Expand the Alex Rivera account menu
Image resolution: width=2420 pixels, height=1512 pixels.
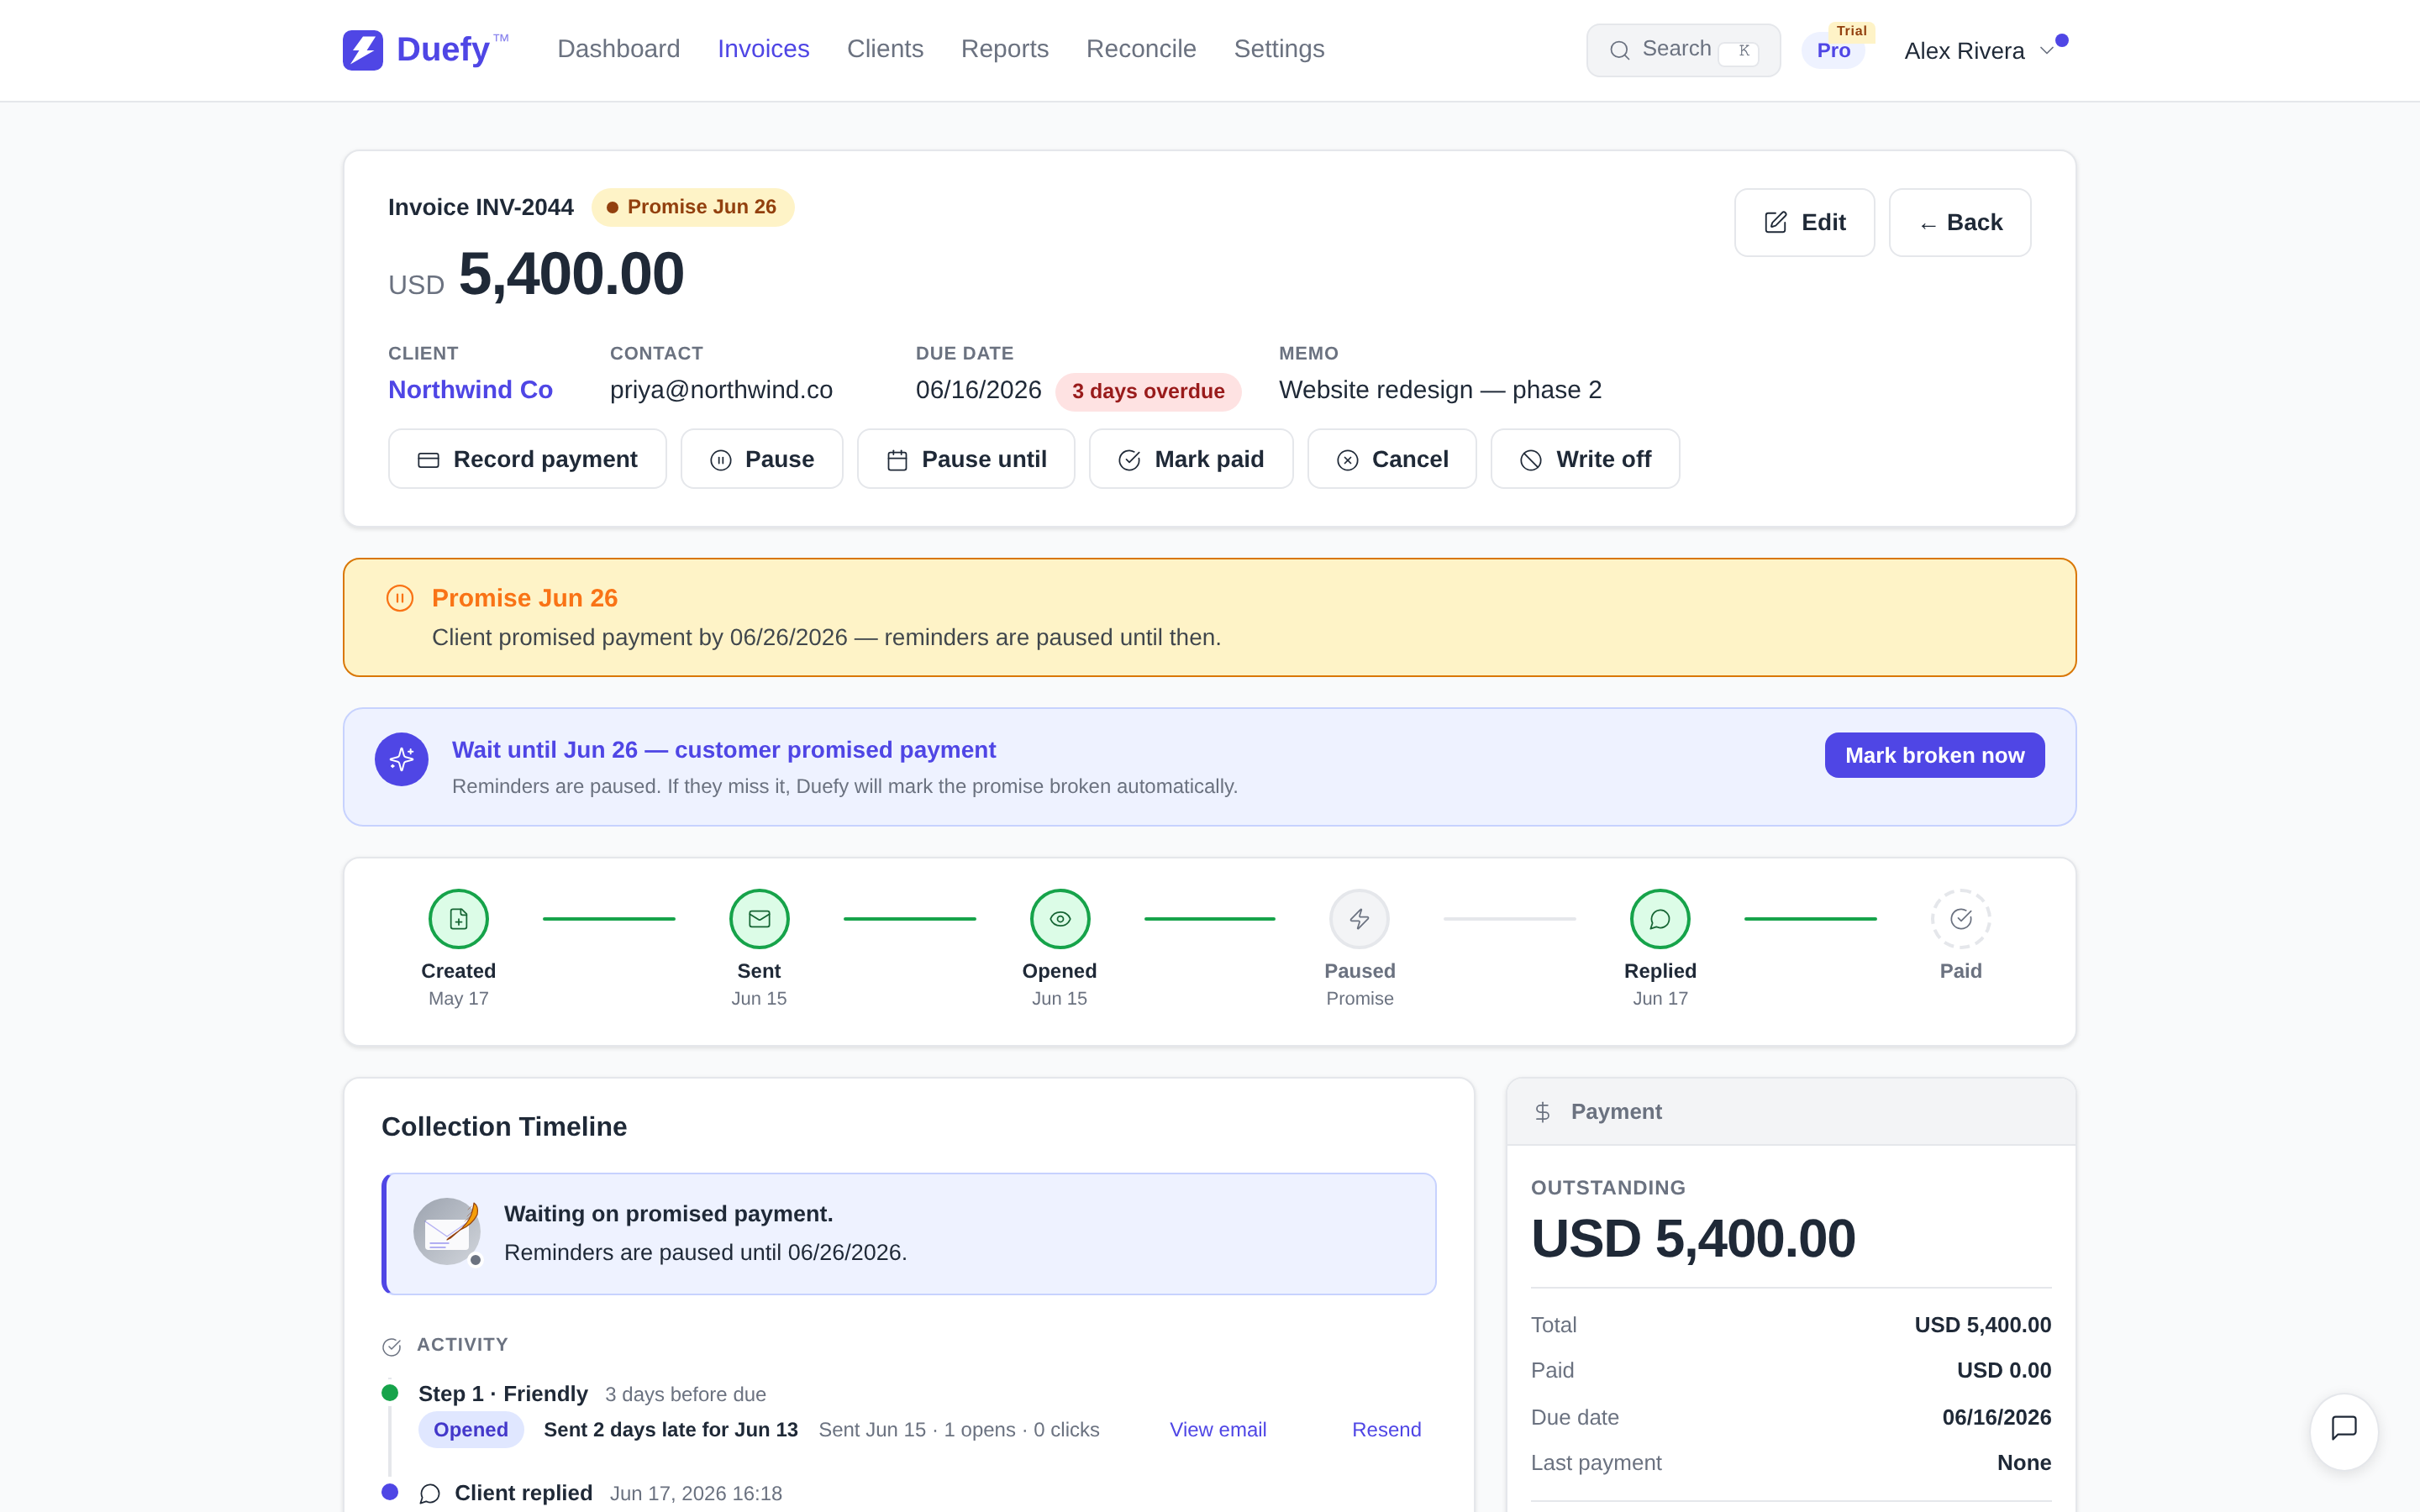coord(1979,51)
